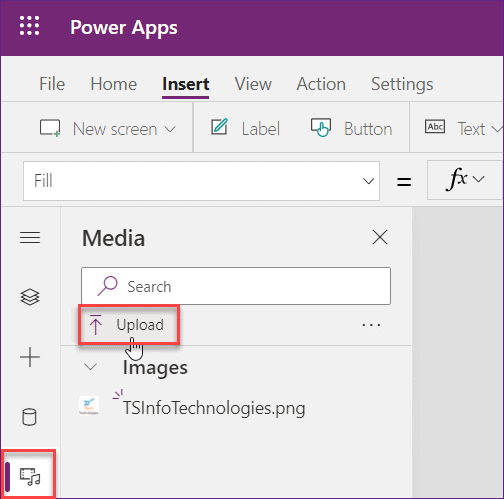The width and height of the screenshot is (504, 499).
Task: Click the Label pencil icon
Action: (x=220, y=127)
